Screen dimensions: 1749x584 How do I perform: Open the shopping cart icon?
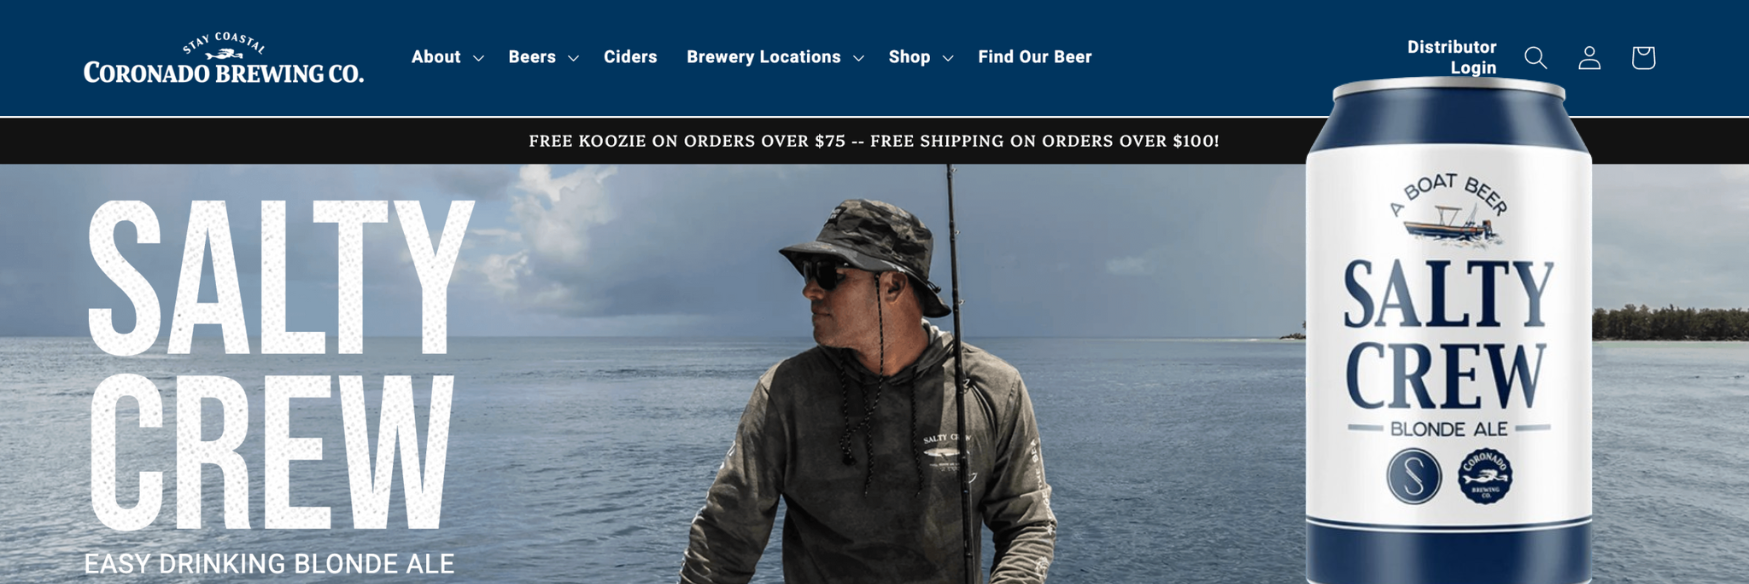click(1643, 58)
